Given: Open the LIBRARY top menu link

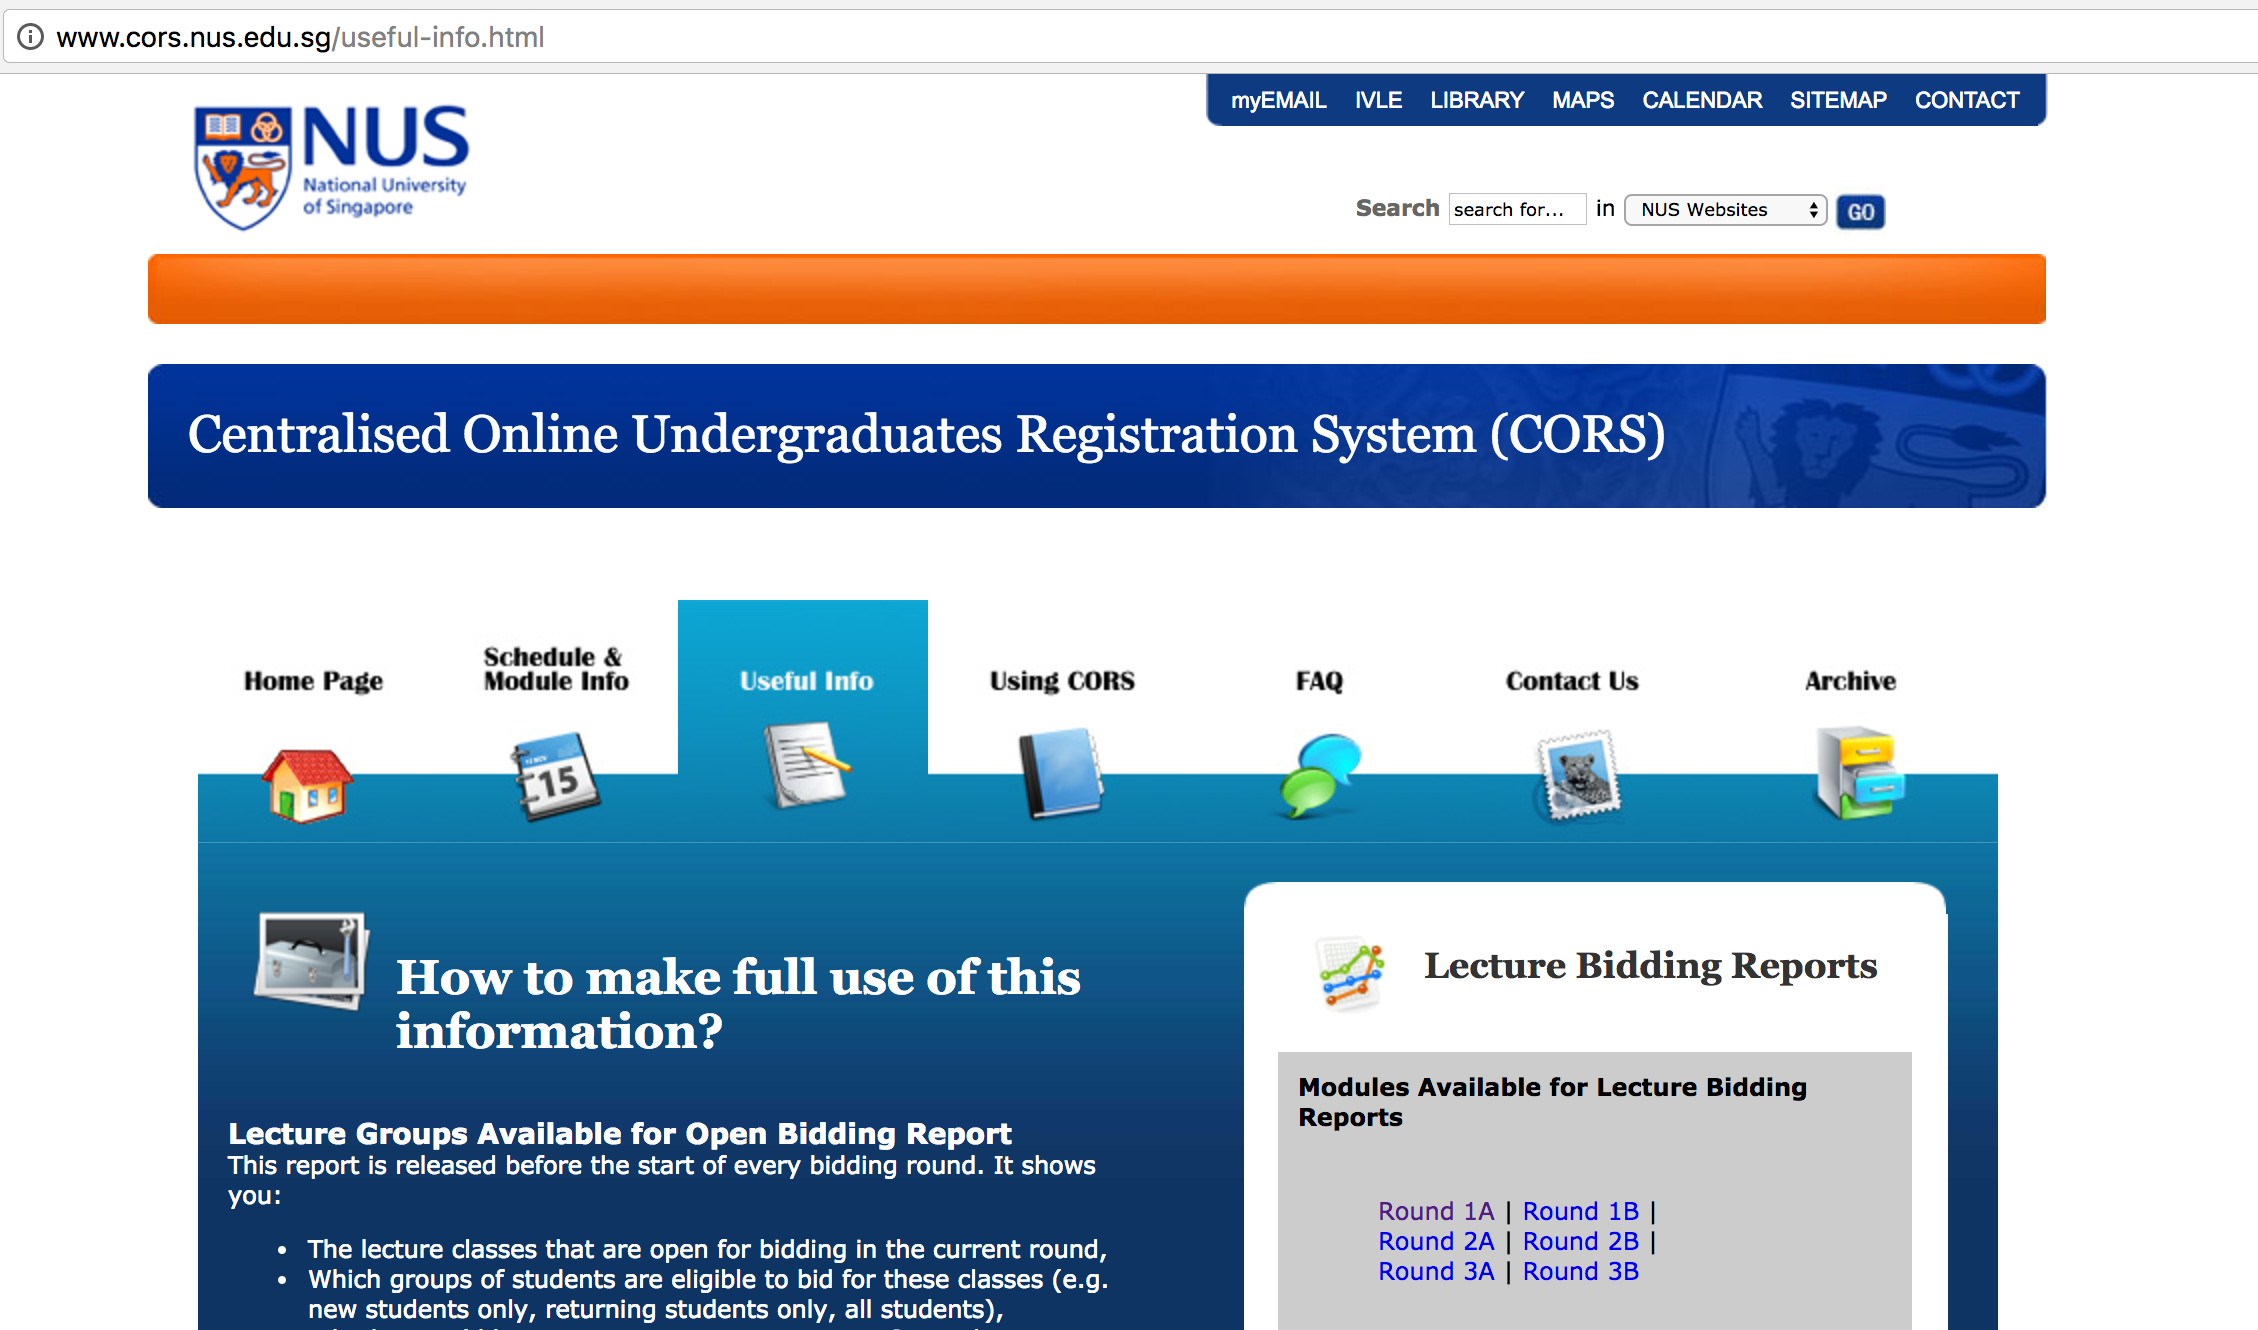Looking at the screenshot, I should click(1476, 100).
